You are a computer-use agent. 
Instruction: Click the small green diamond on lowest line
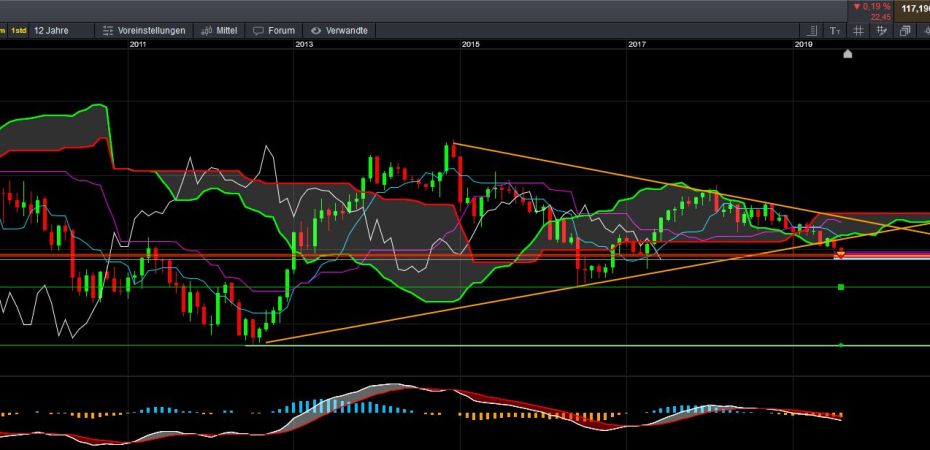[x=841, y=345]
